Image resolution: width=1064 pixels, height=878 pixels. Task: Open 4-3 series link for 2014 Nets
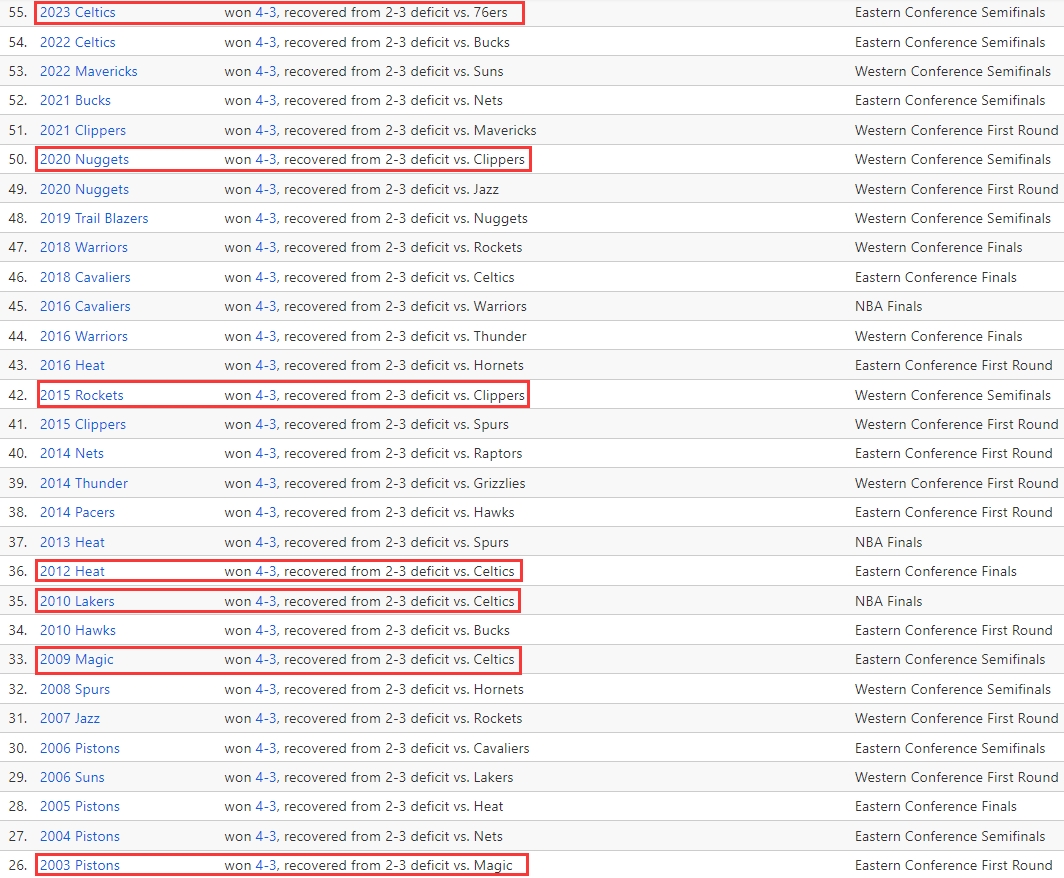coord(266,454)
